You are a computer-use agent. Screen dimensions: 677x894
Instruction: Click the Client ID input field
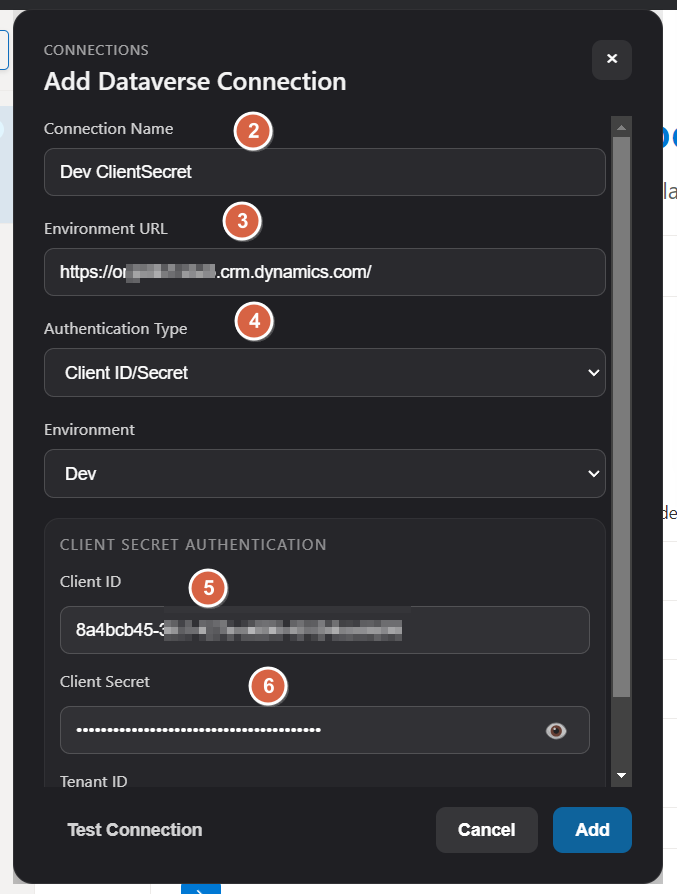click(x=325, y=630)
